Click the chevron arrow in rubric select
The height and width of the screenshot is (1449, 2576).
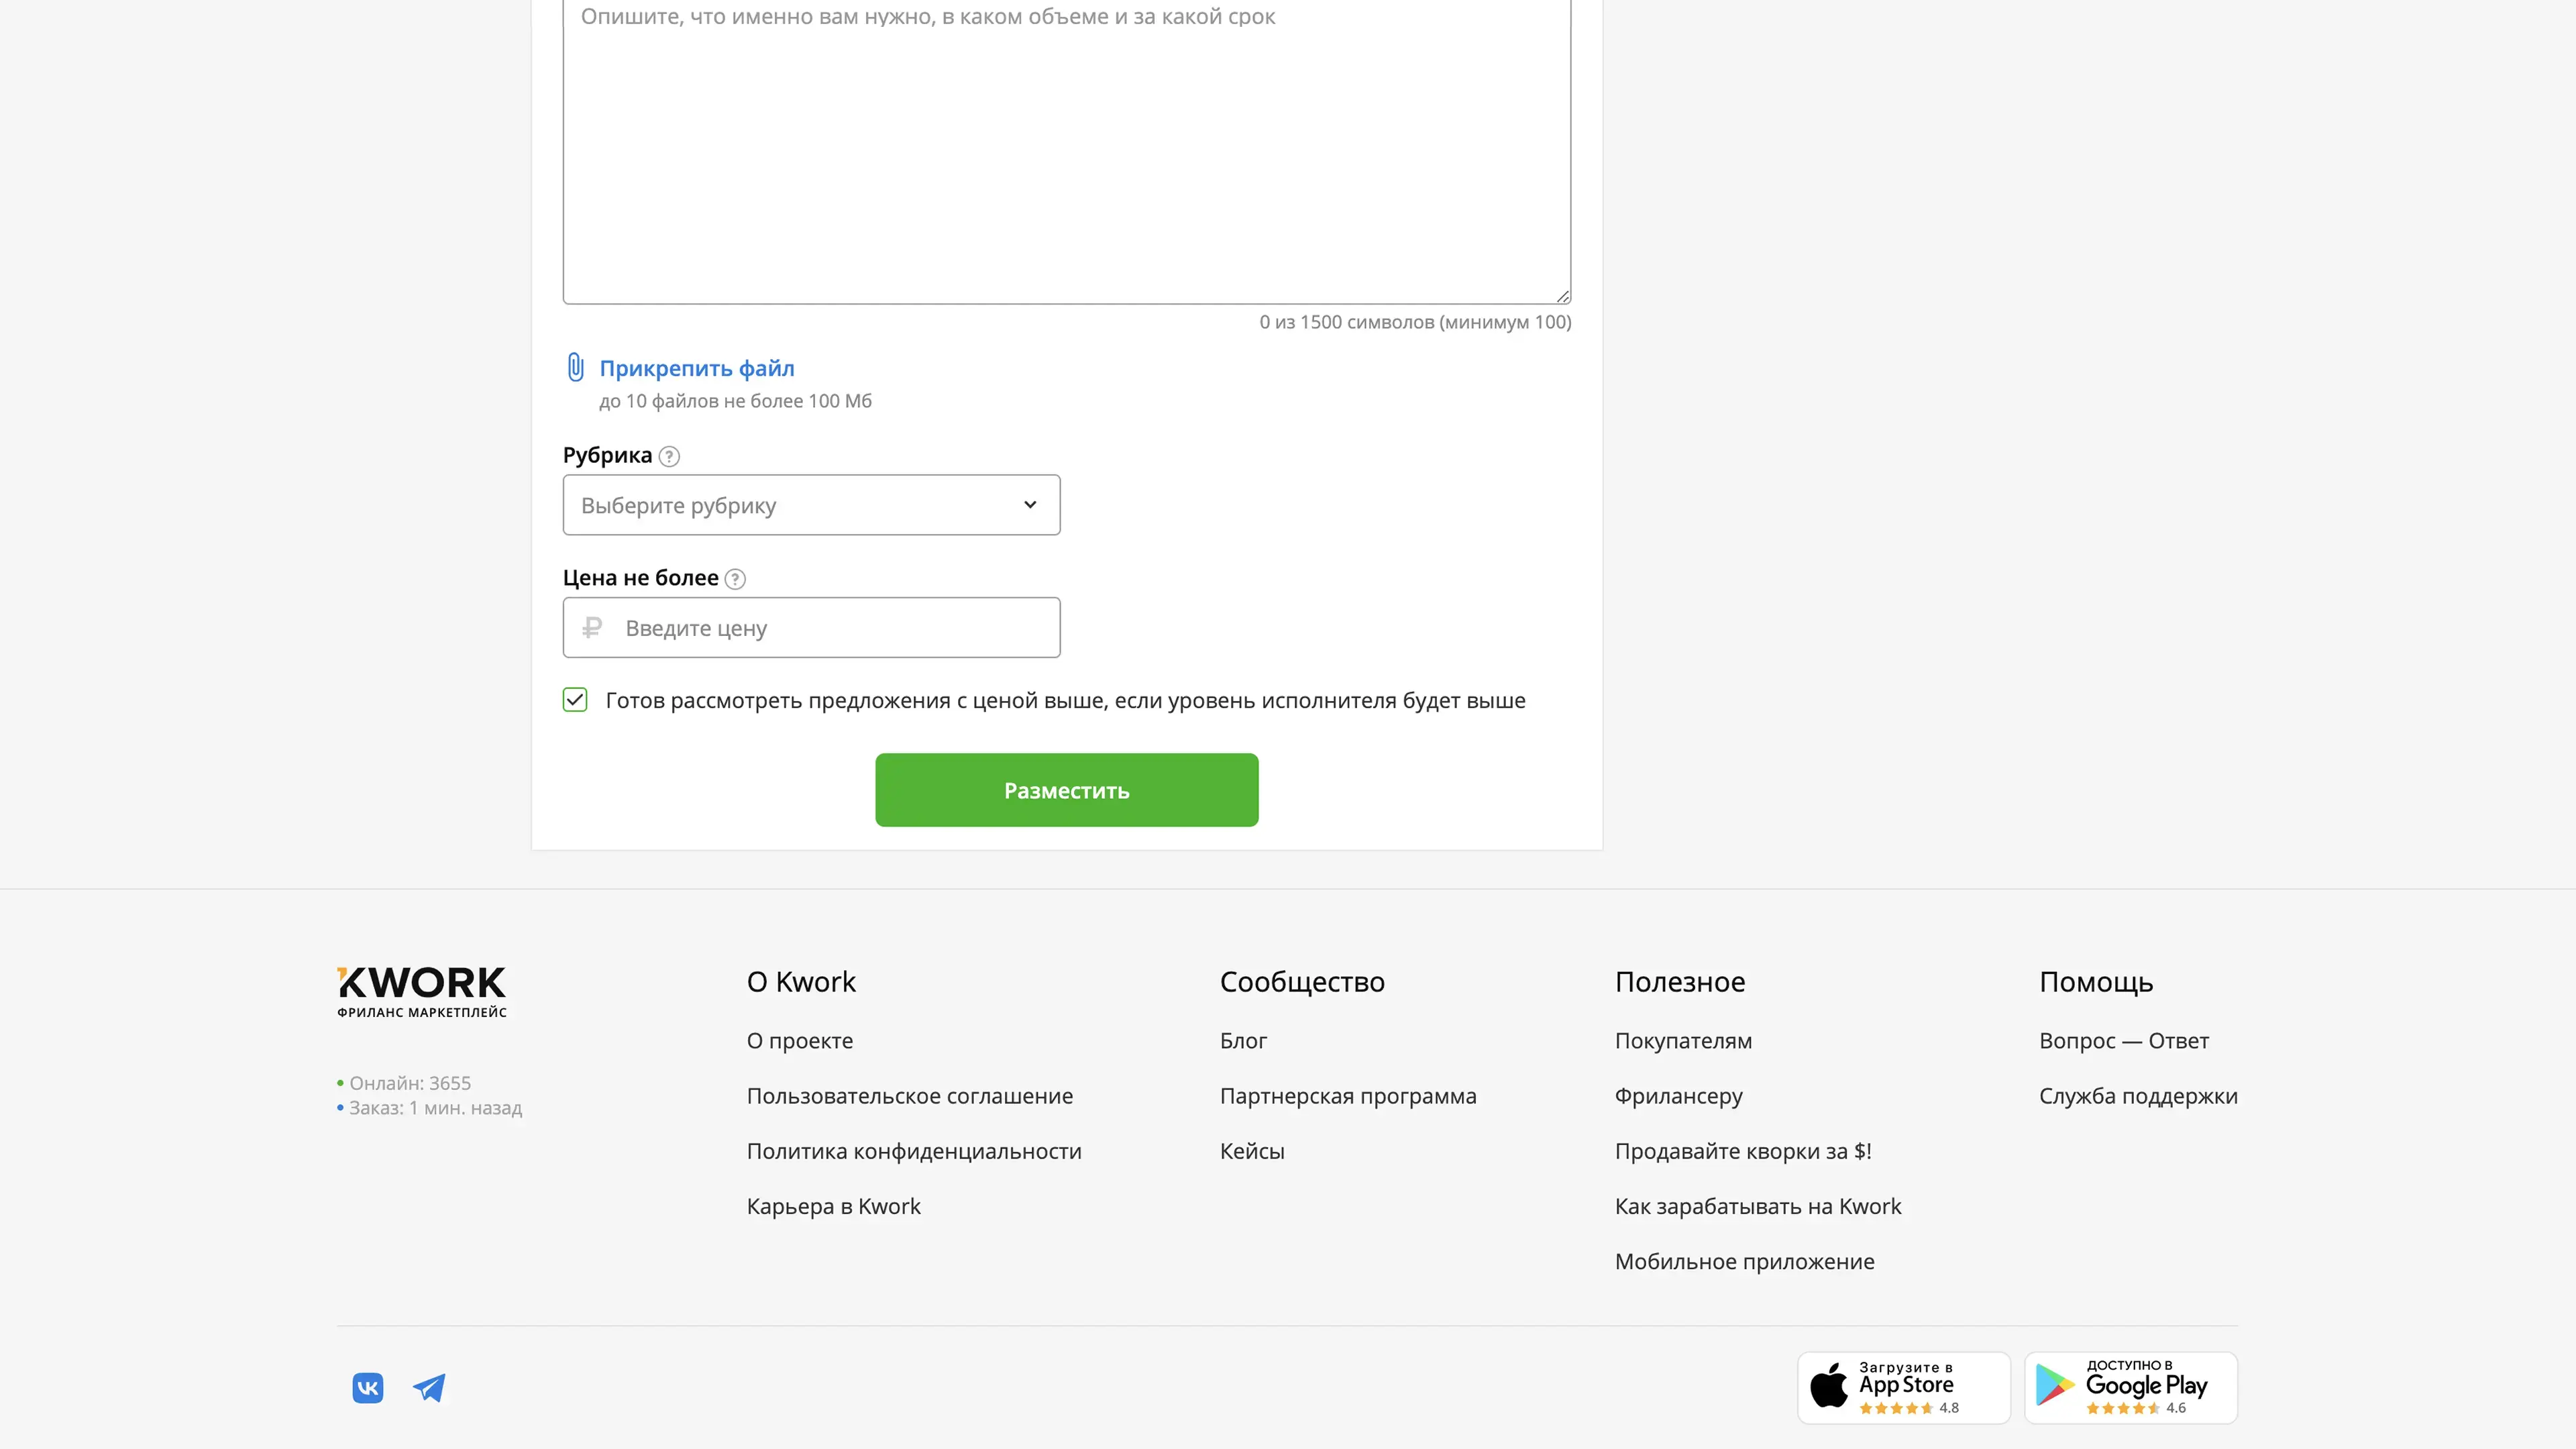1030,505
